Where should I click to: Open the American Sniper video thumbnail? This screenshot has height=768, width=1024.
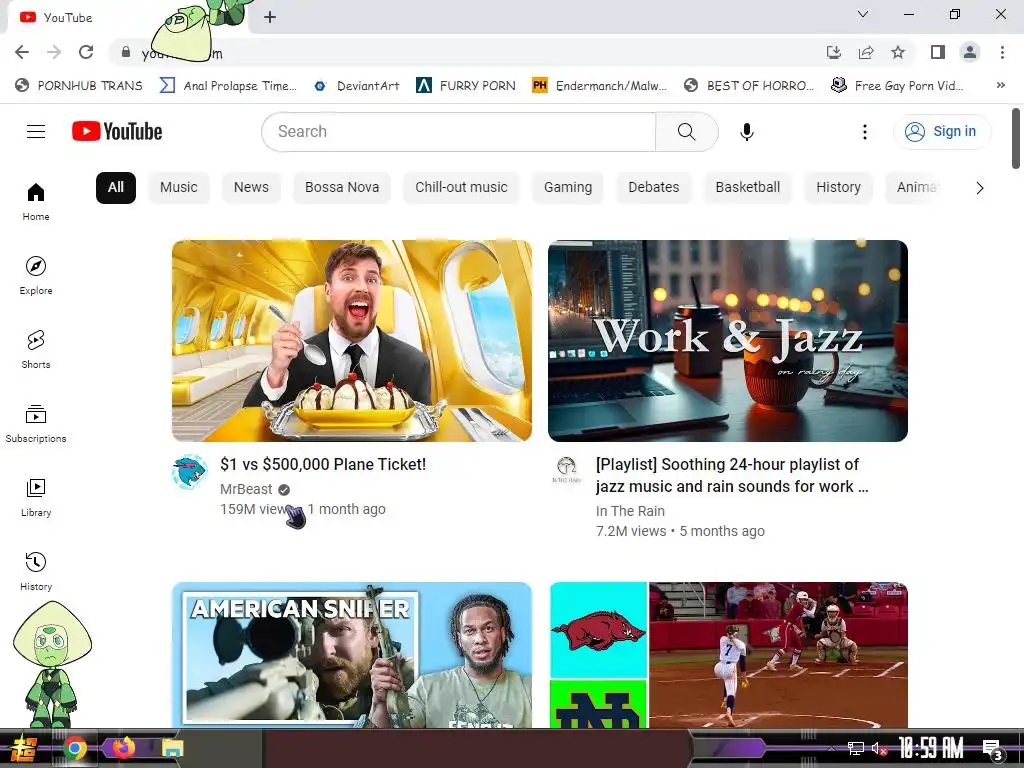pos(351,655)
